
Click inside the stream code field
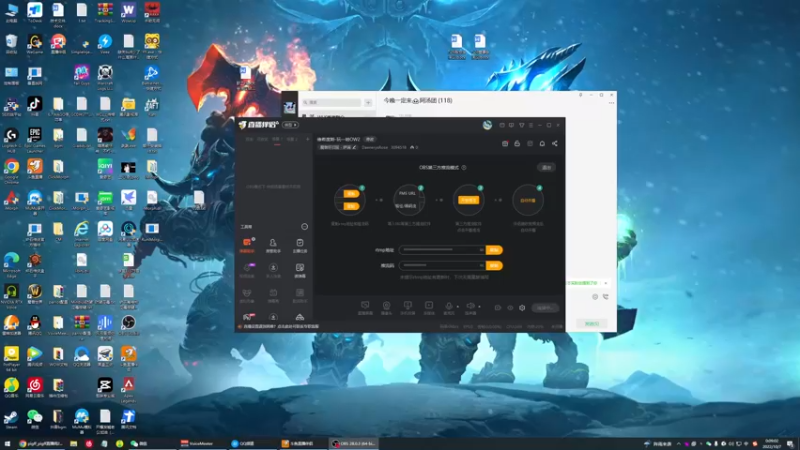442,266
